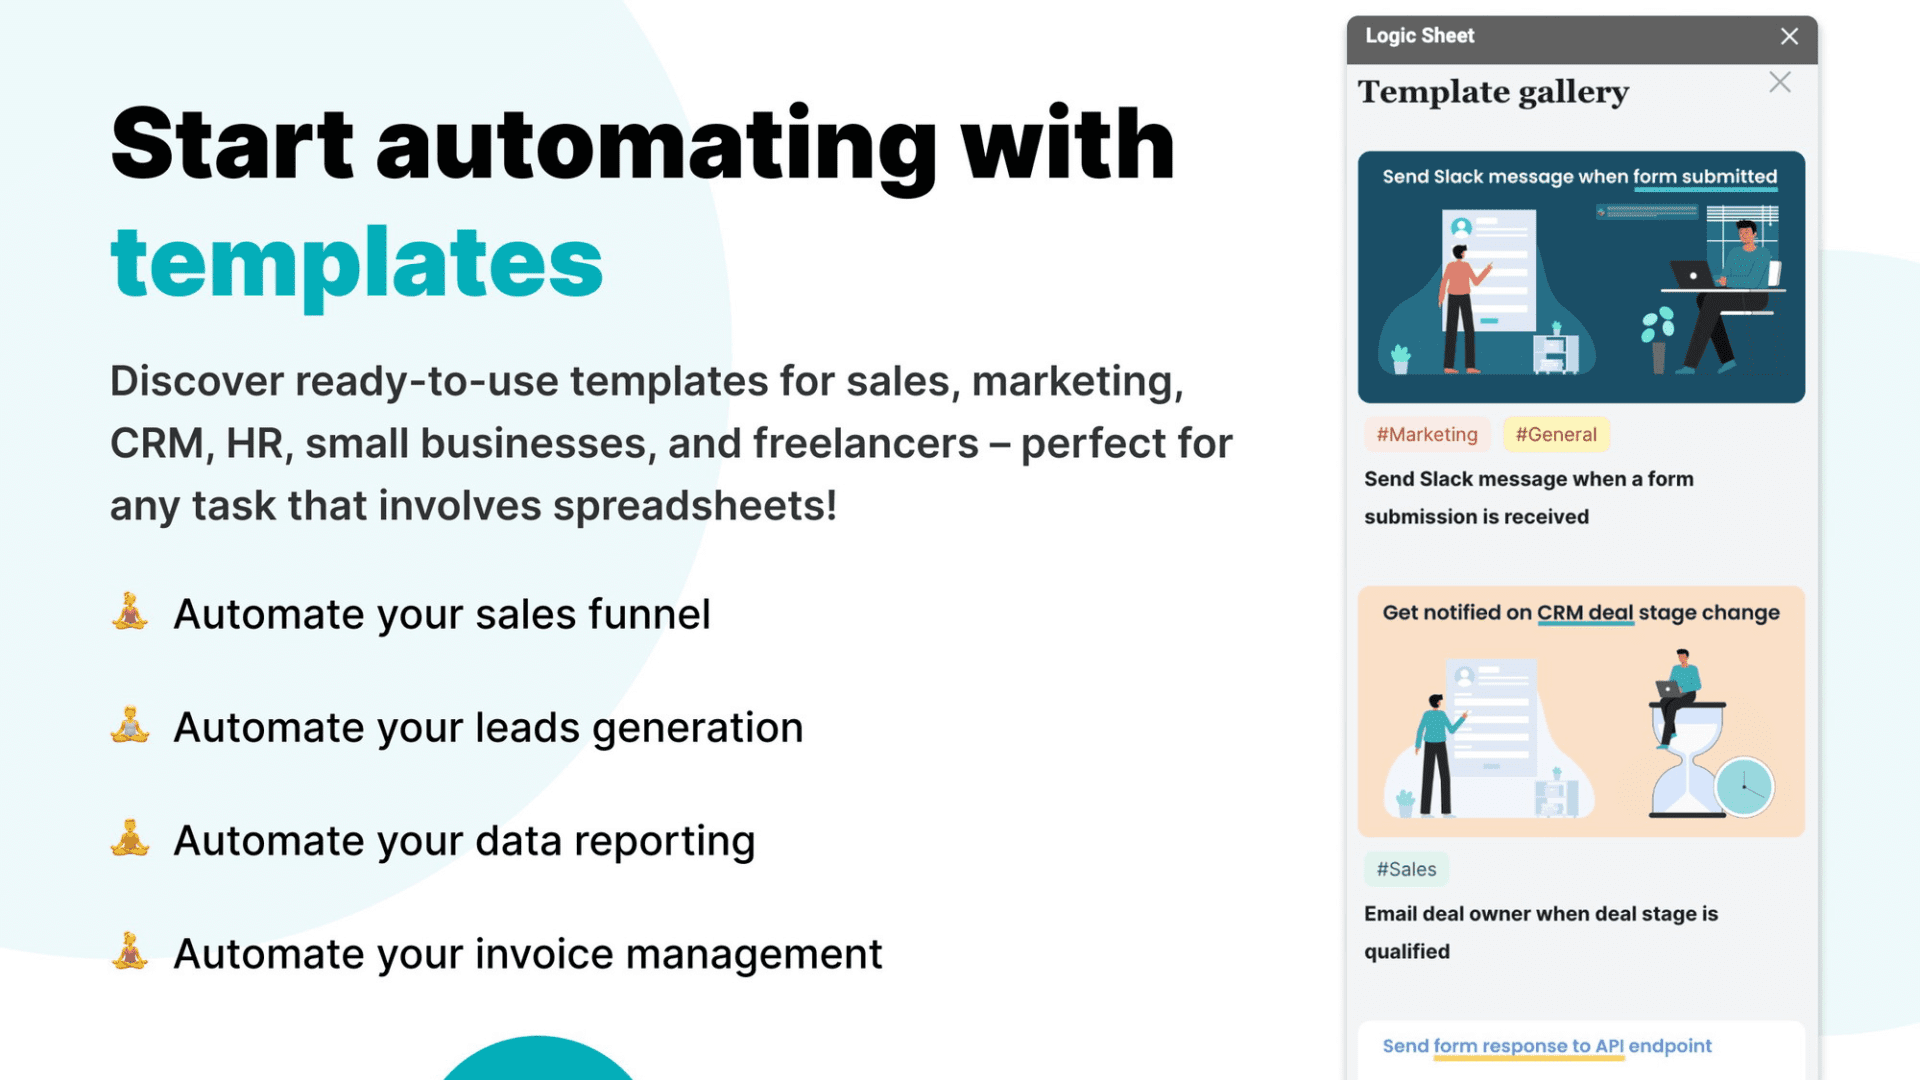Click the Logic Sheet close button
The width and height of the screenshot is (1920, 1080).
[1789, 36]
